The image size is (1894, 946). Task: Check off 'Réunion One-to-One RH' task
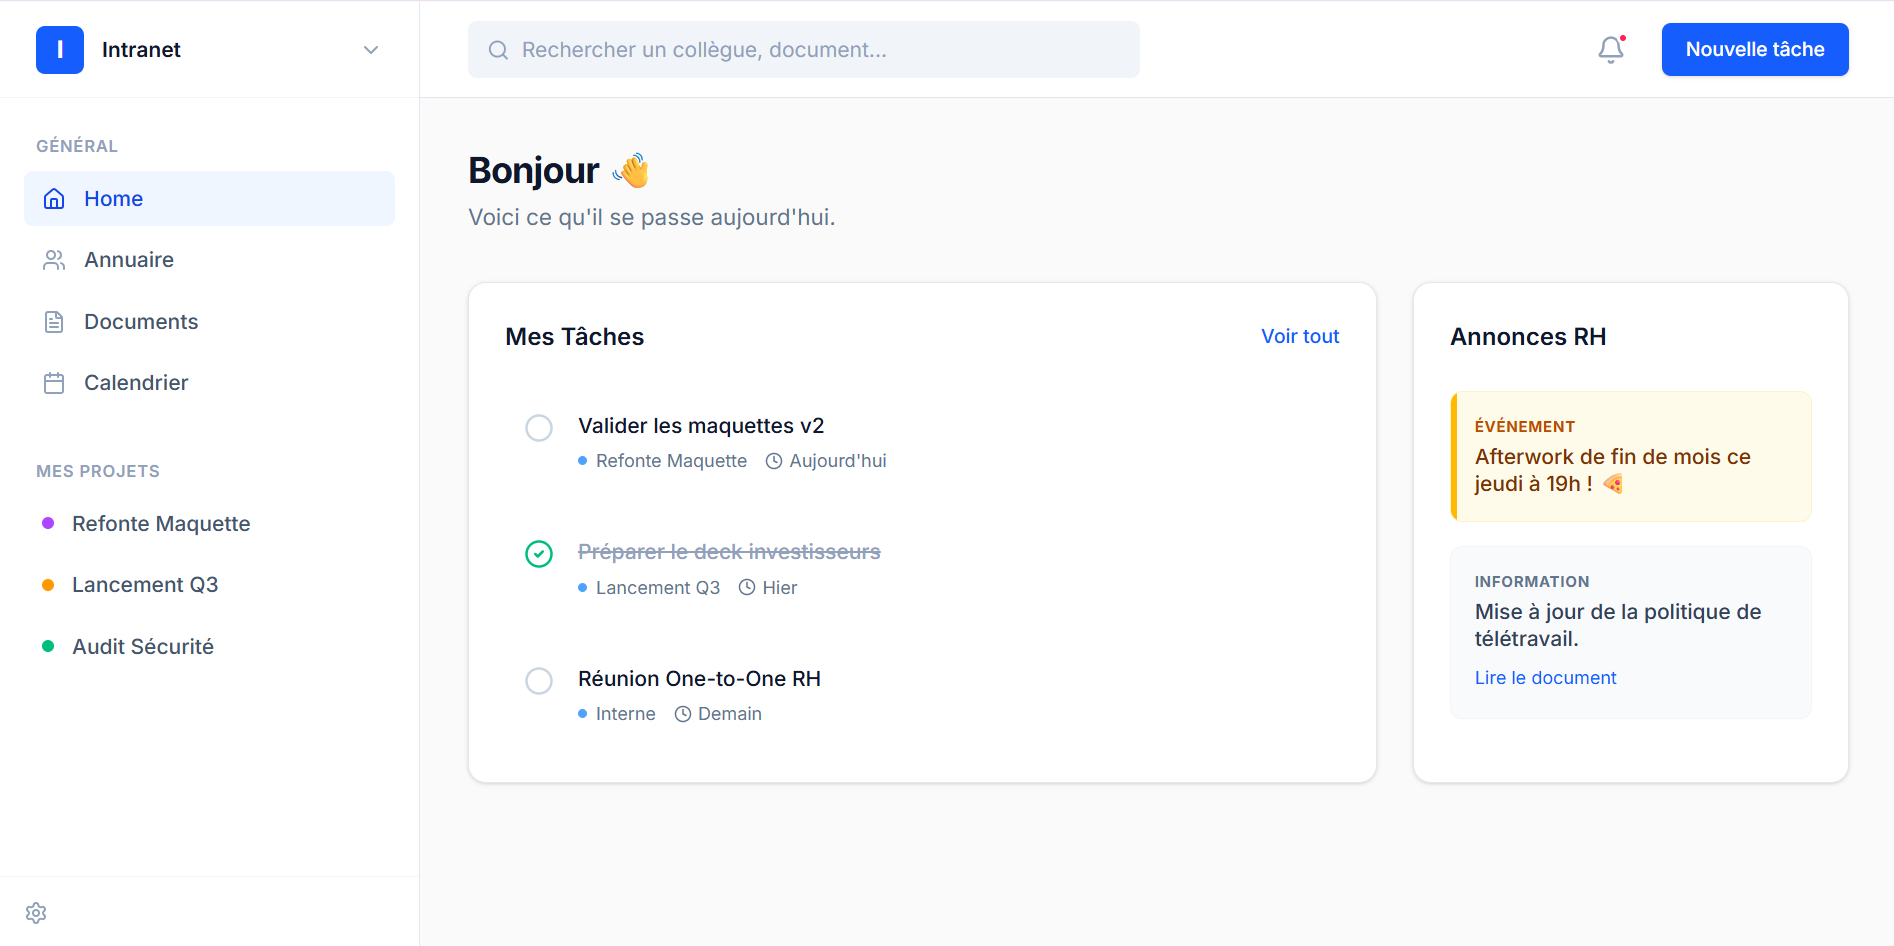tap(539, 681)
